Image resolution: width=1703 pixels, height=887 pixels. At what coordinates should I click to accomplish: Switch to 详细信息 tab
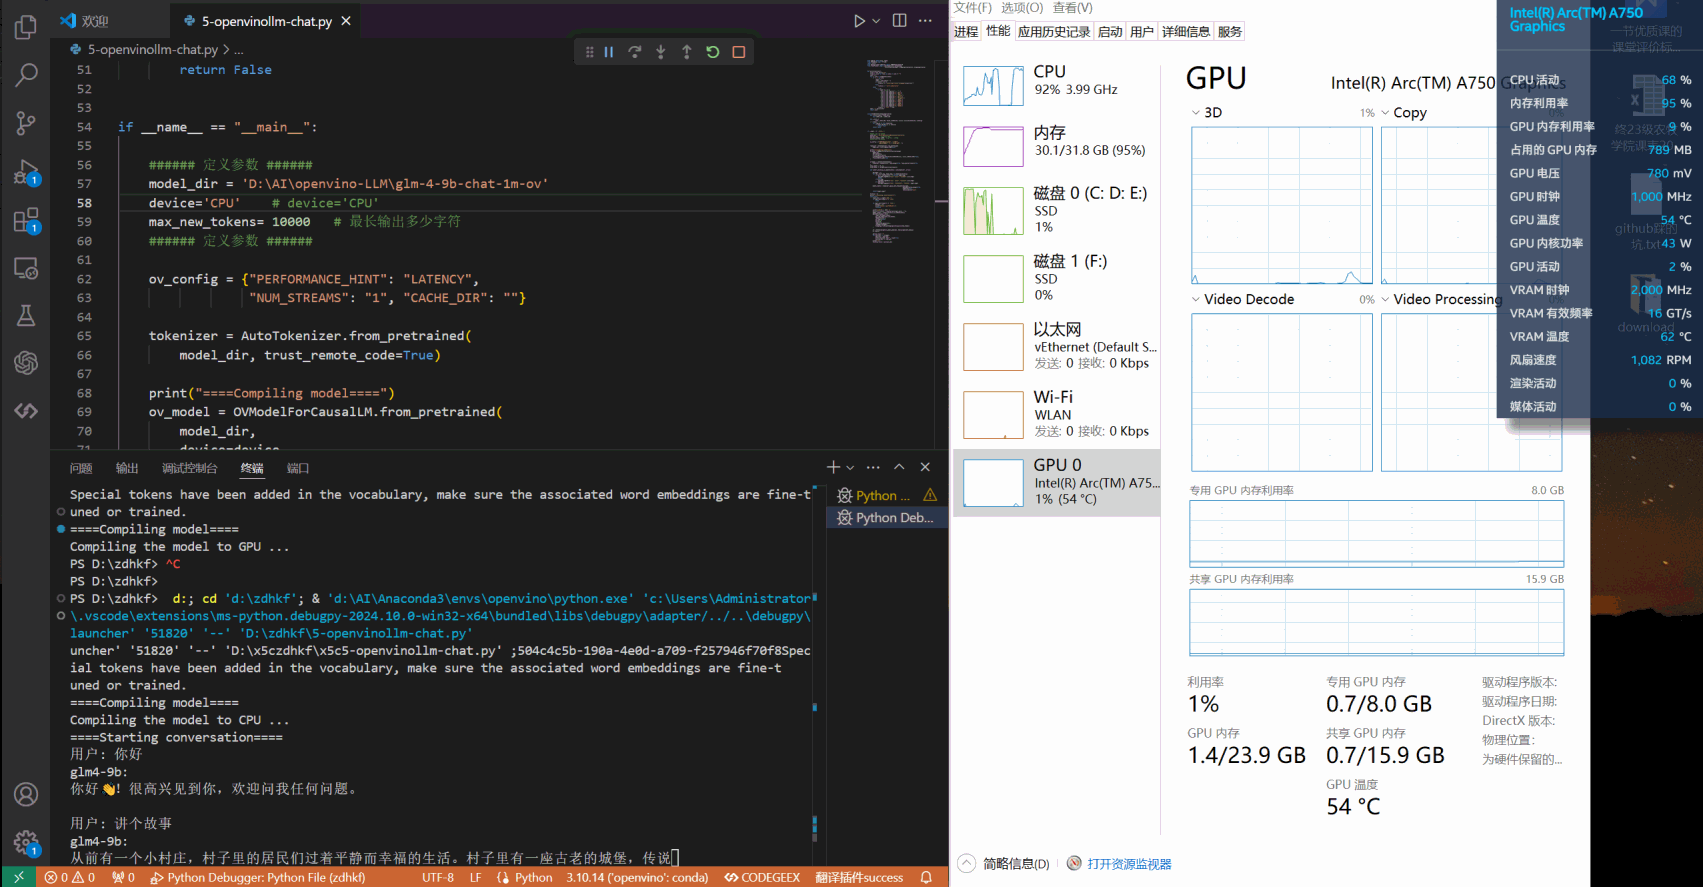[1186, 32]
